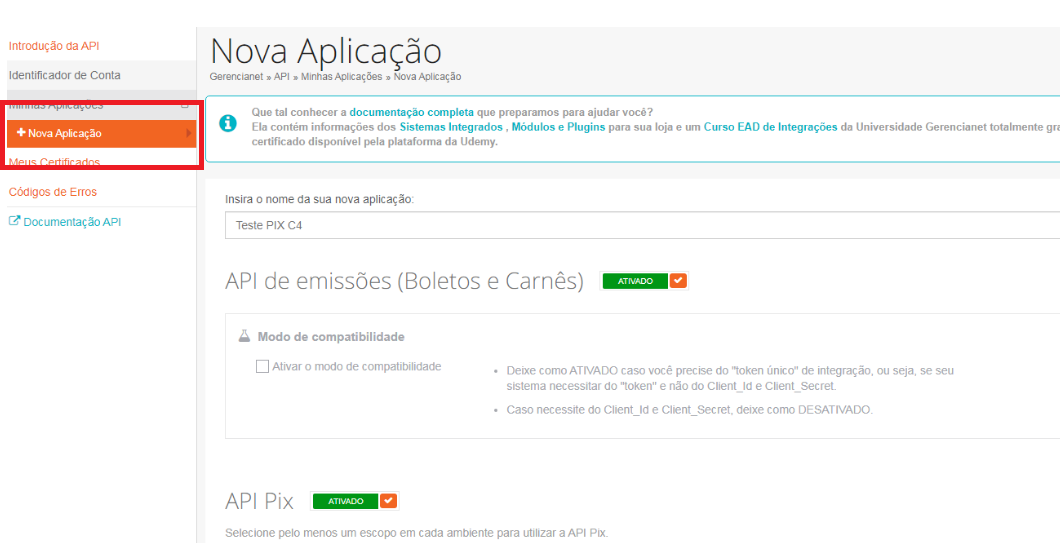Follow the Sistemas Integrados link

tap(451, 128)
